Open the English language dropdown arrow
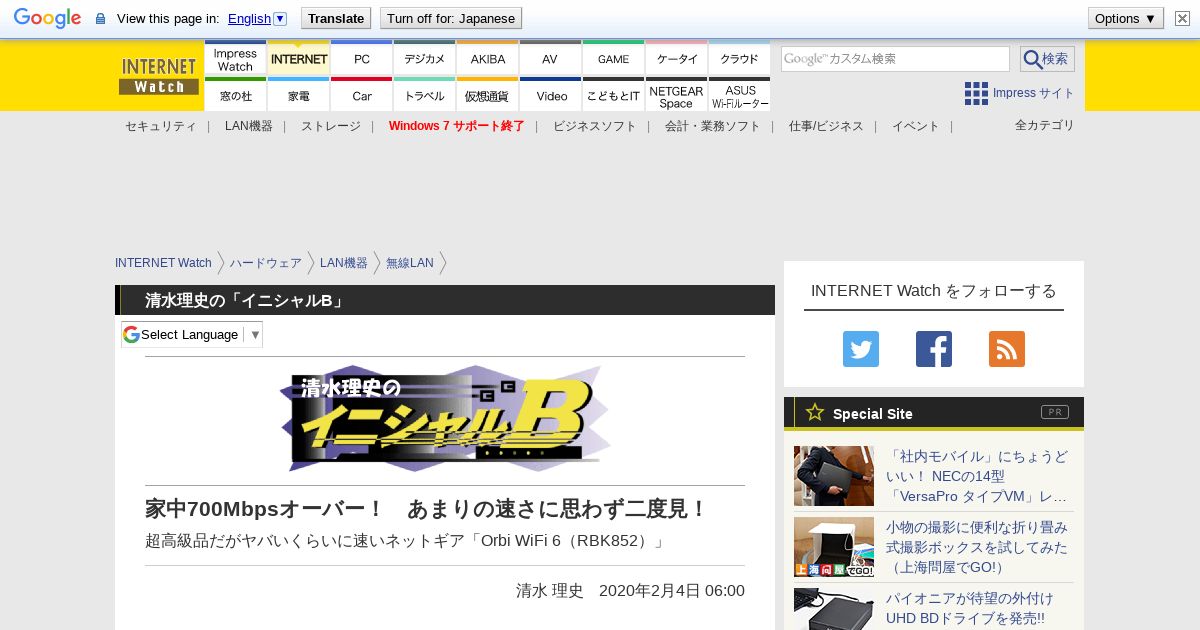The width and height of the screenshot is (1200, 630). pos(280,18)
